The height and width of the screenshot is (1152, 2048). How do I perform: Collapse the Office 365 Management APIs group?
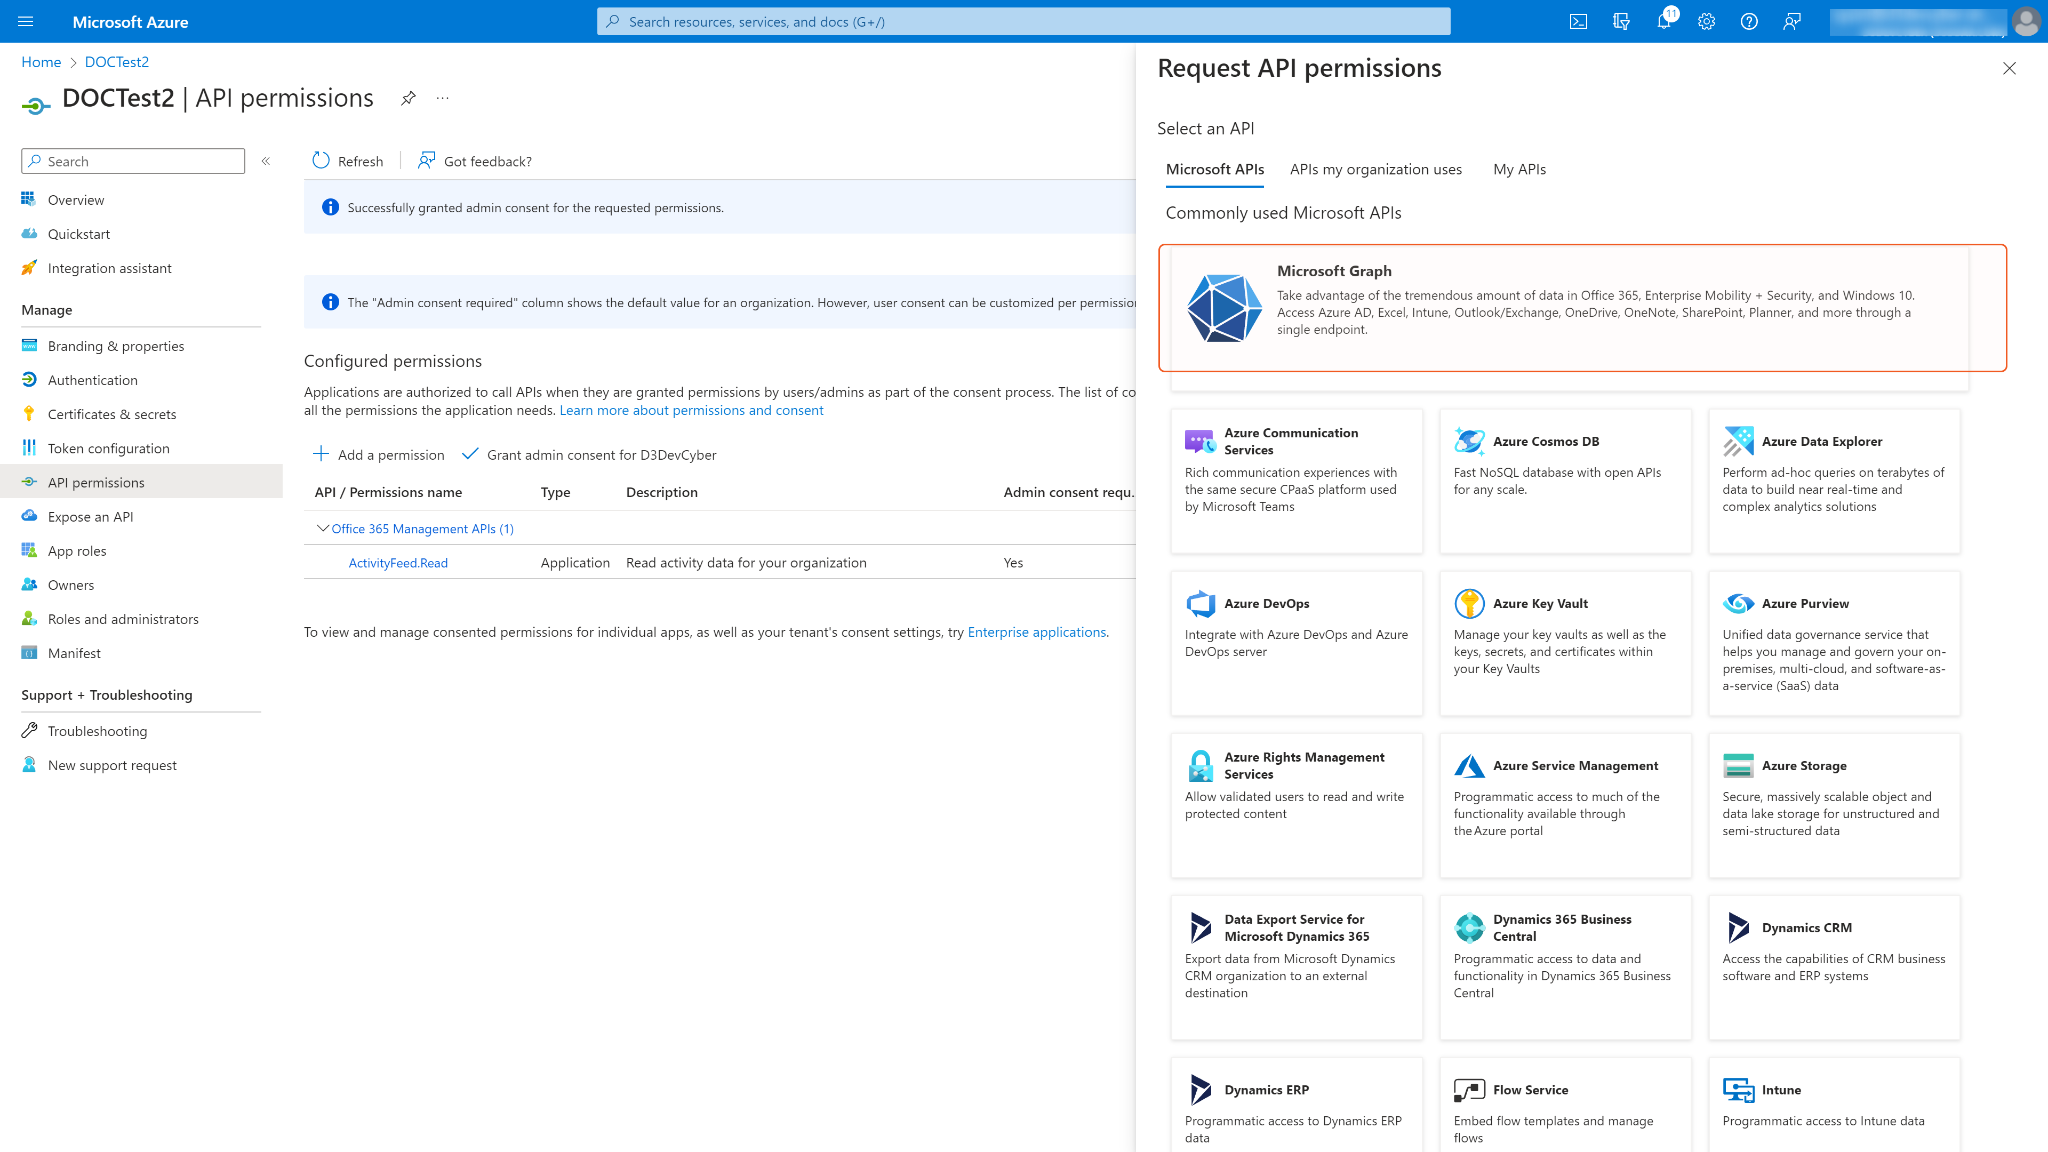[x=322, y=528]
